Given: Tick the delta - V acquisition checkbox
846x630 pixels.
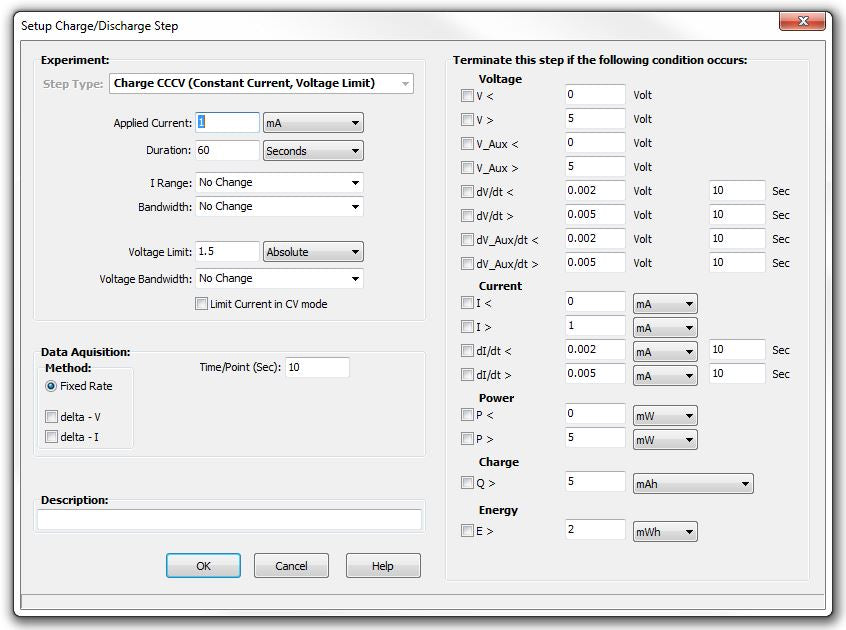Looking at the screenshot, I should click(52, 416).
